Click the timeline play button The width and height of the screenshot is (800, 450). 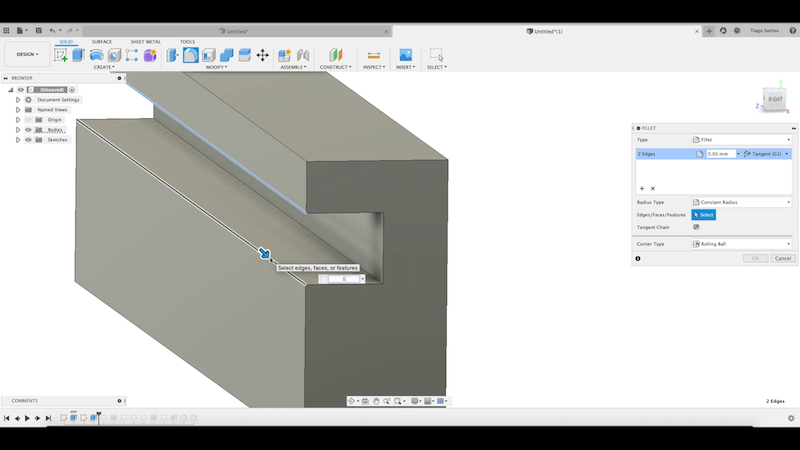pos(27,418)
